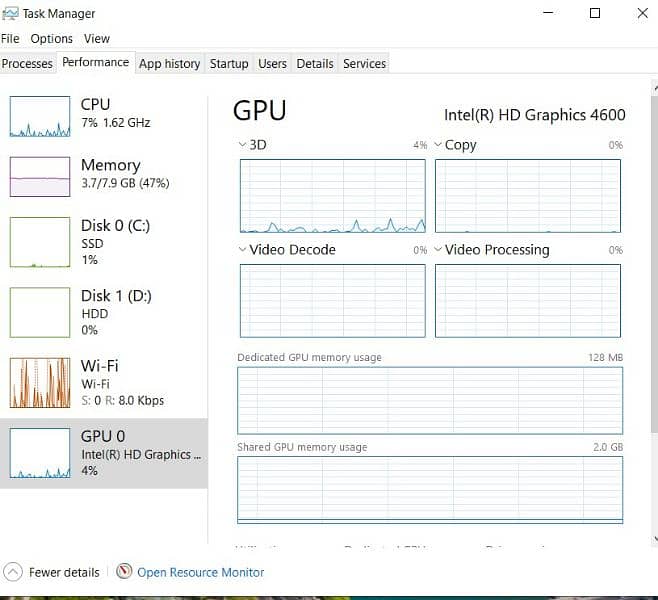This screenshot has width=658, height=600.
Task: Click the 2.0 GB shared memory value
Action: (x=608, y=447)
